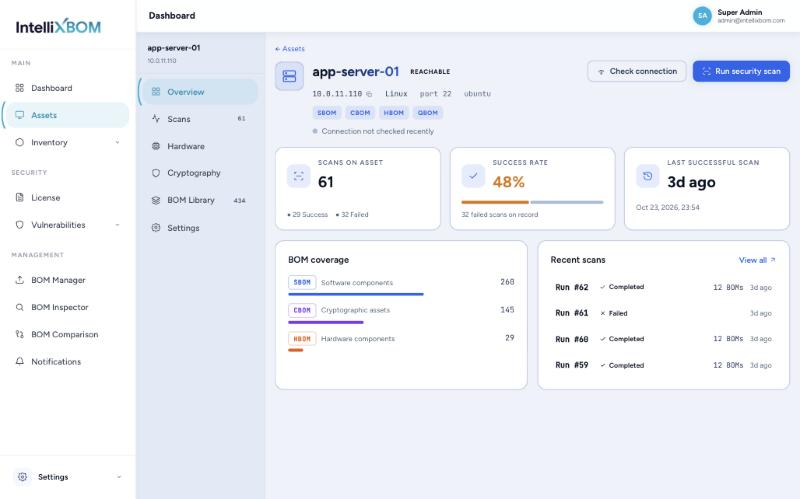Expand the bottom Settings chevron
The height and width of the screenshot is (499, 800).
click(x=119, y=477)
